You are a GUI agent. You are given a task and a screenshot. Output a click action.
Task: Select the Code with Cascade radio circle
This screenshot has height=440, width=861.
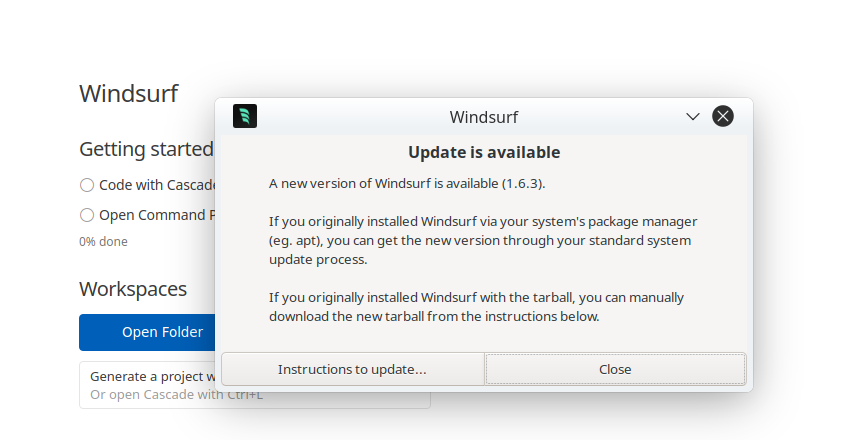pos(87,185)
